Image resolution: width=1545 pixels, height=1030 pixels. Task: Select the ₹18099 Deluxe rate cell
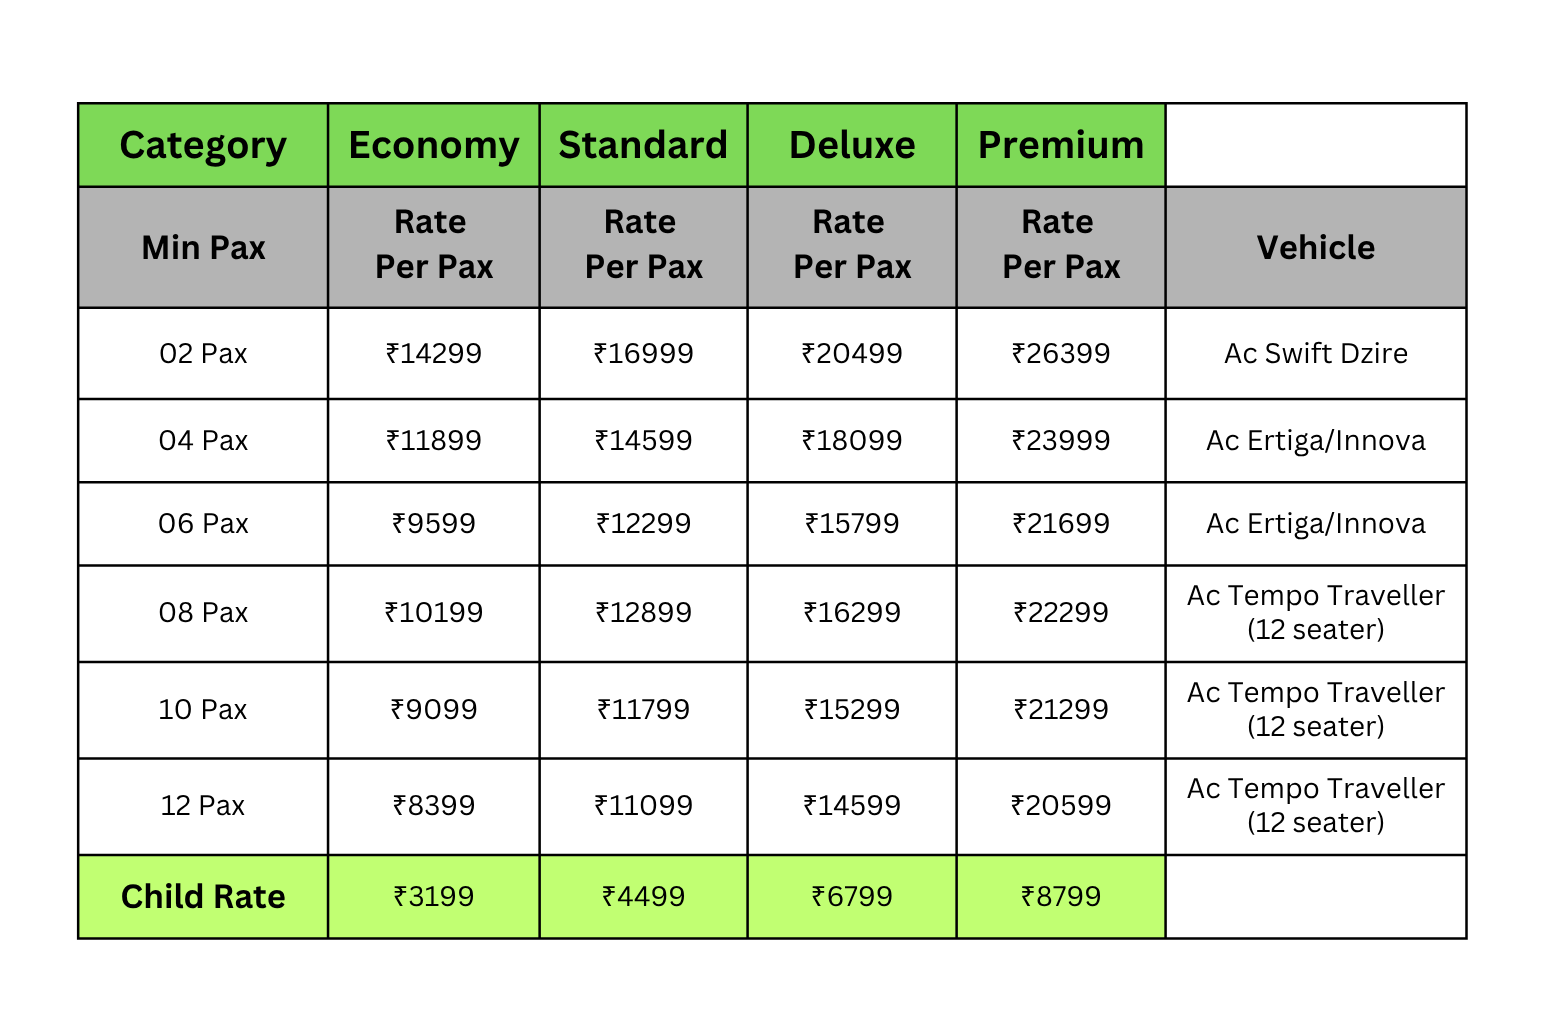pyautogui.click(x=852, y=440)
